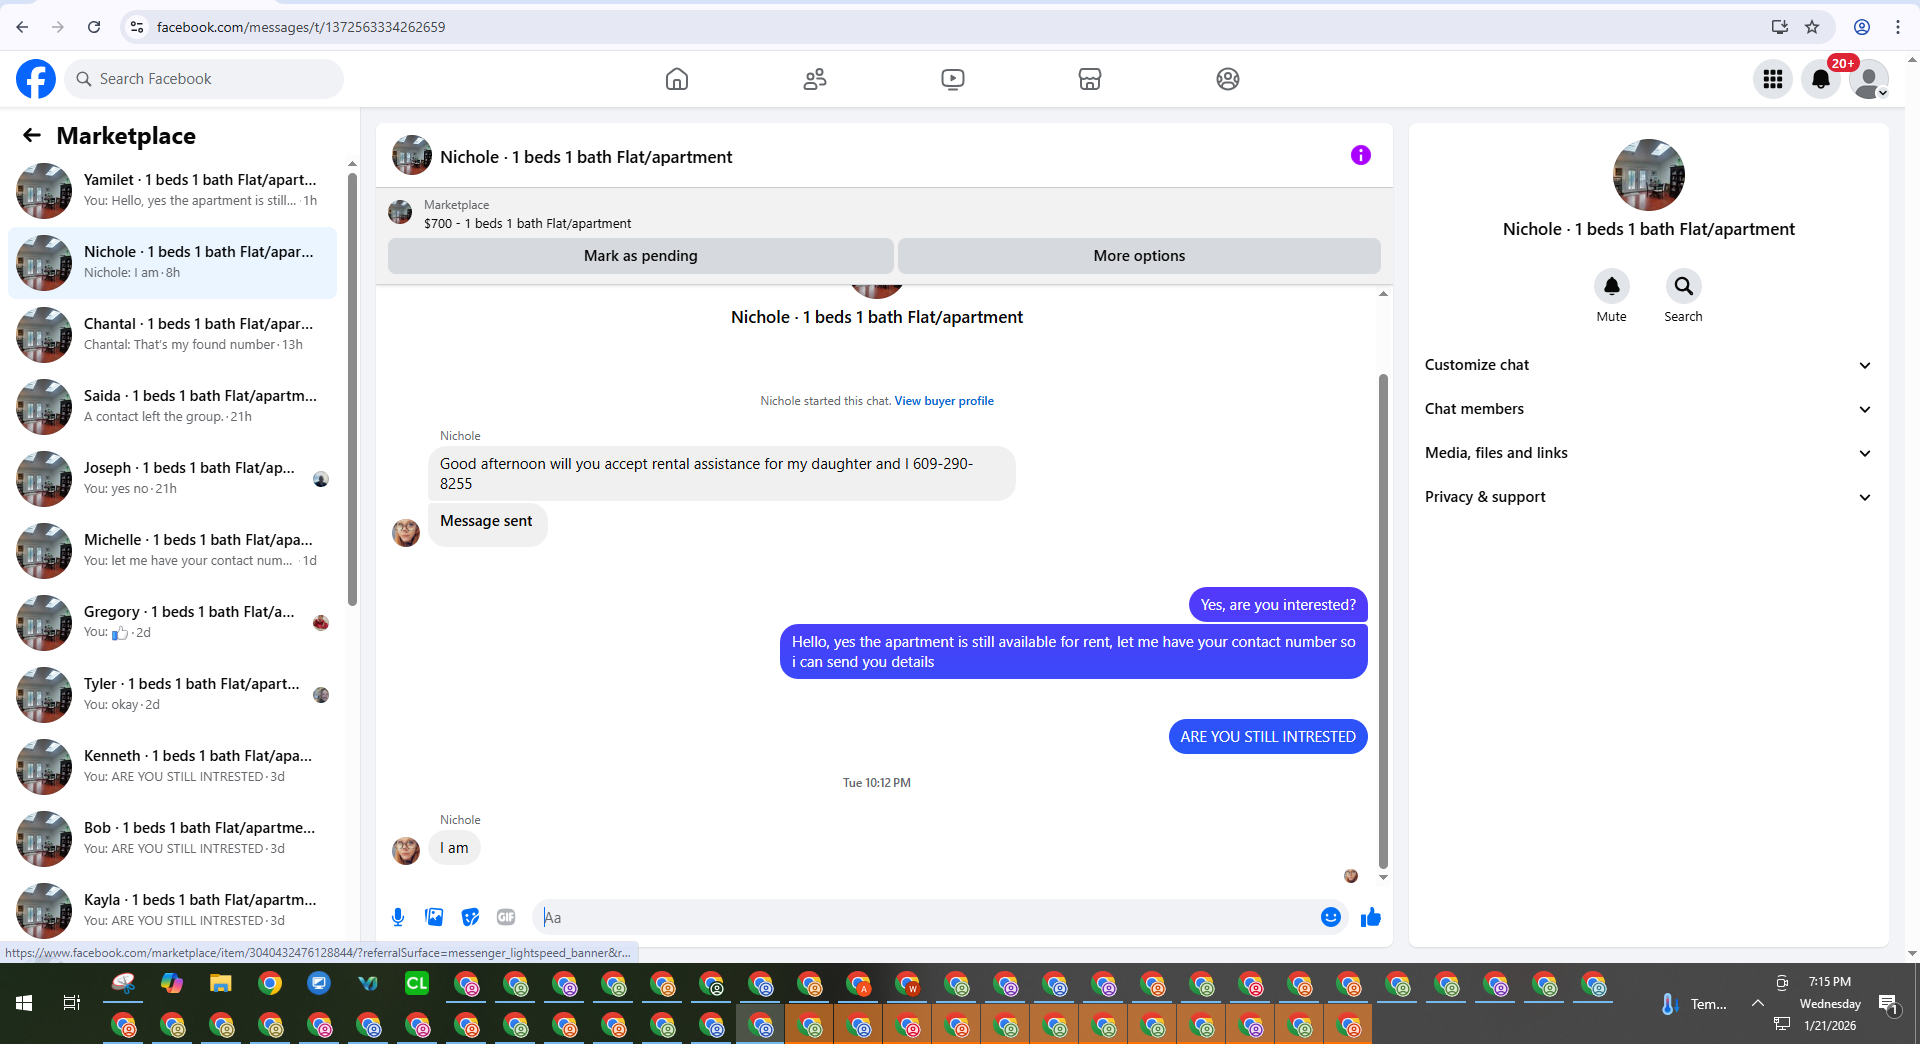Click the large listing photo in info panel

[1648, 175]
